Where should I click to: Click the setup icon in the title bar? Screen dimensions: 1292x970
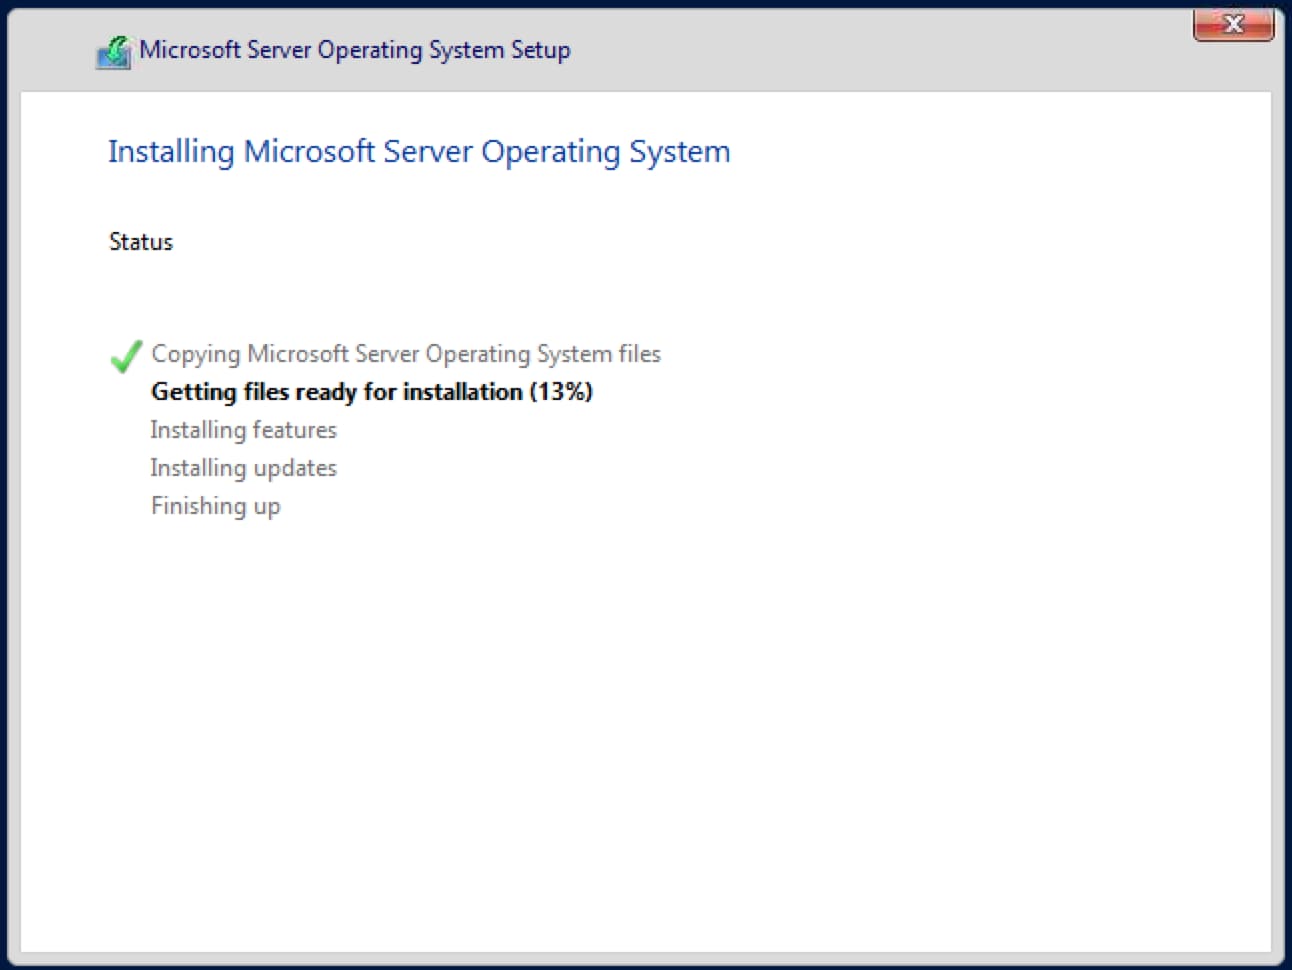[x=113, y=51]
